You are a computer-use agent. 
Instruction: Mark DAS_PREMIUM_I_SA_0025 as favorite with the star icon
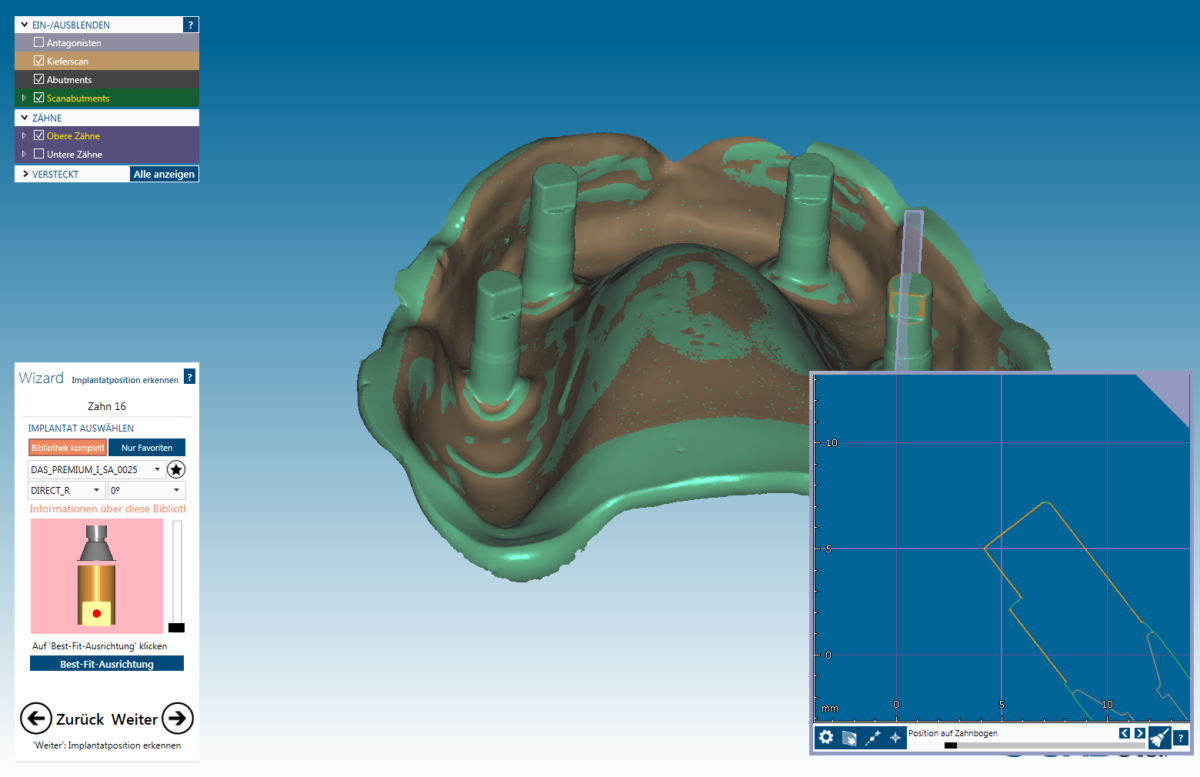[176, 469]
